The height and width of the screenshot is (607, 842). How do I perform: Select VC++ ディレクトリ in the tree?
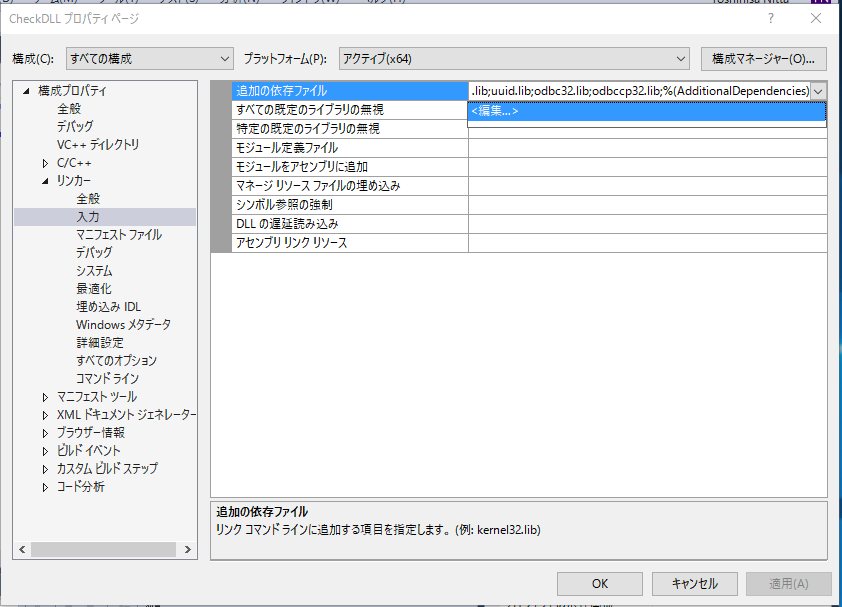tap(98, 145)
